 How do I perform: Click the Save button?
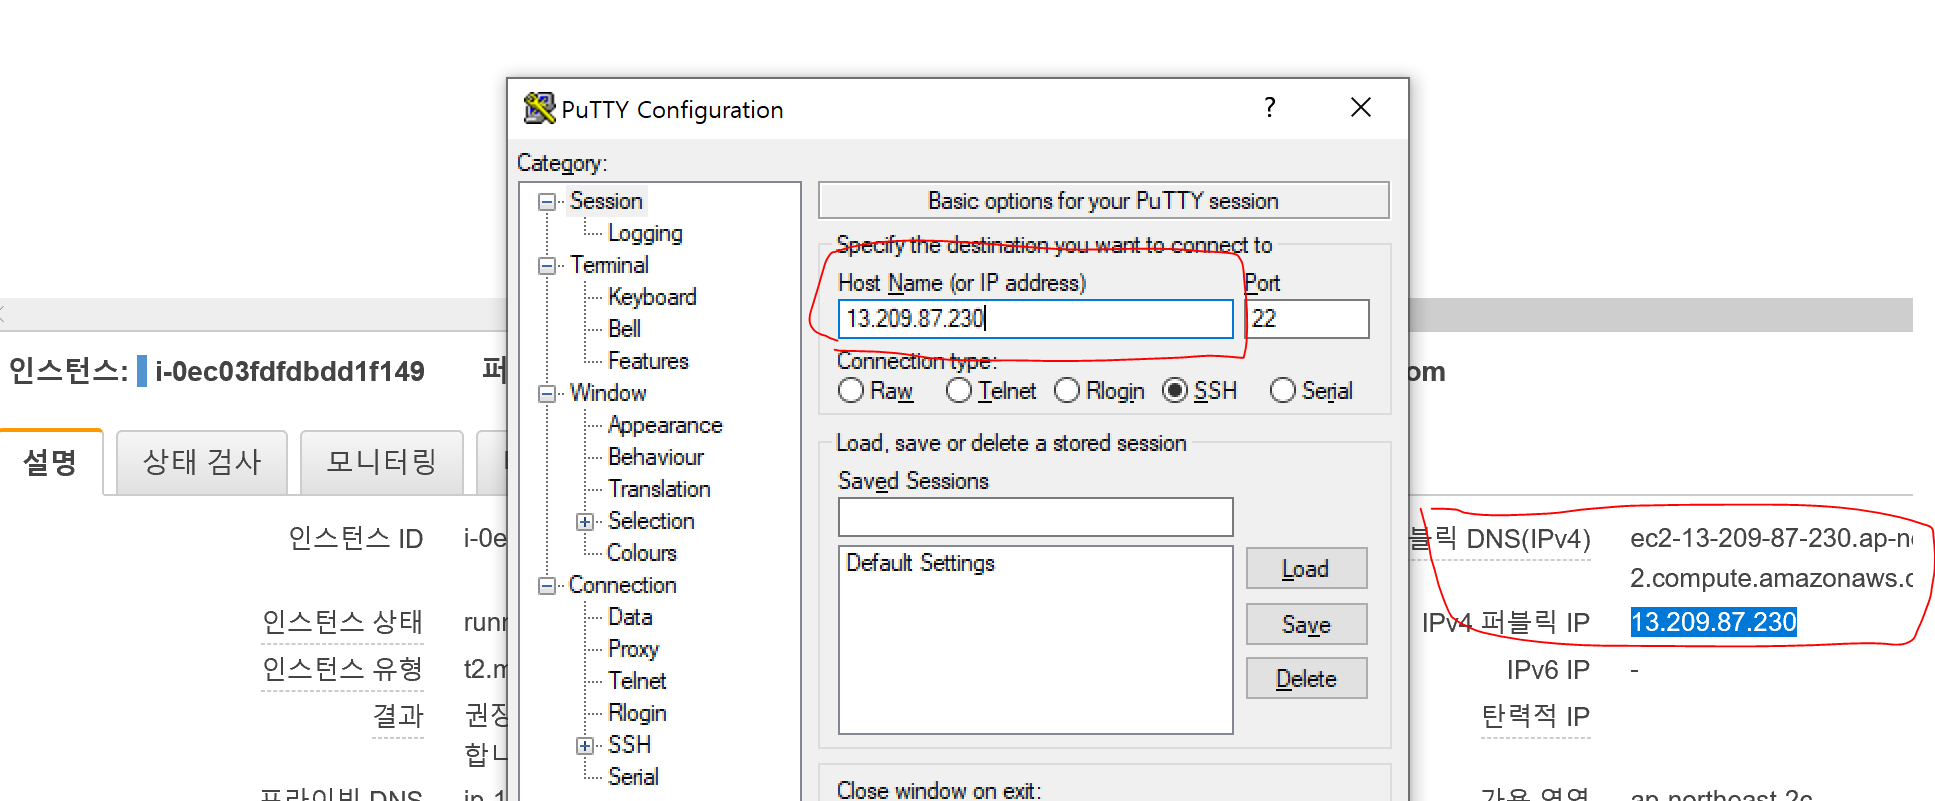pos(1306,625)
